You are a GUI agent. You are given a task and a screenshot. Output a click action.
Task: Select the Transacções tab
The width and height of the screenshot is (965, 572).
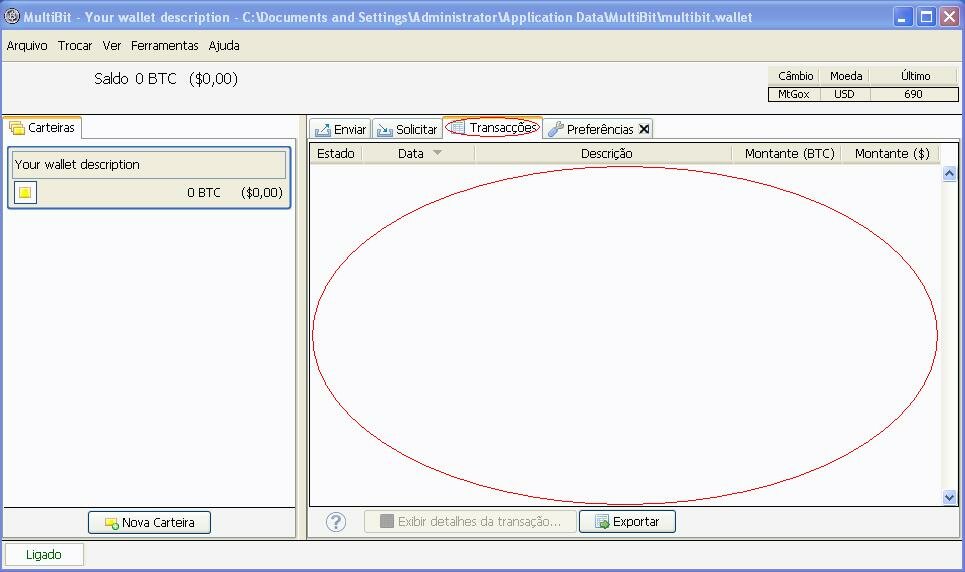coord(492,127)
